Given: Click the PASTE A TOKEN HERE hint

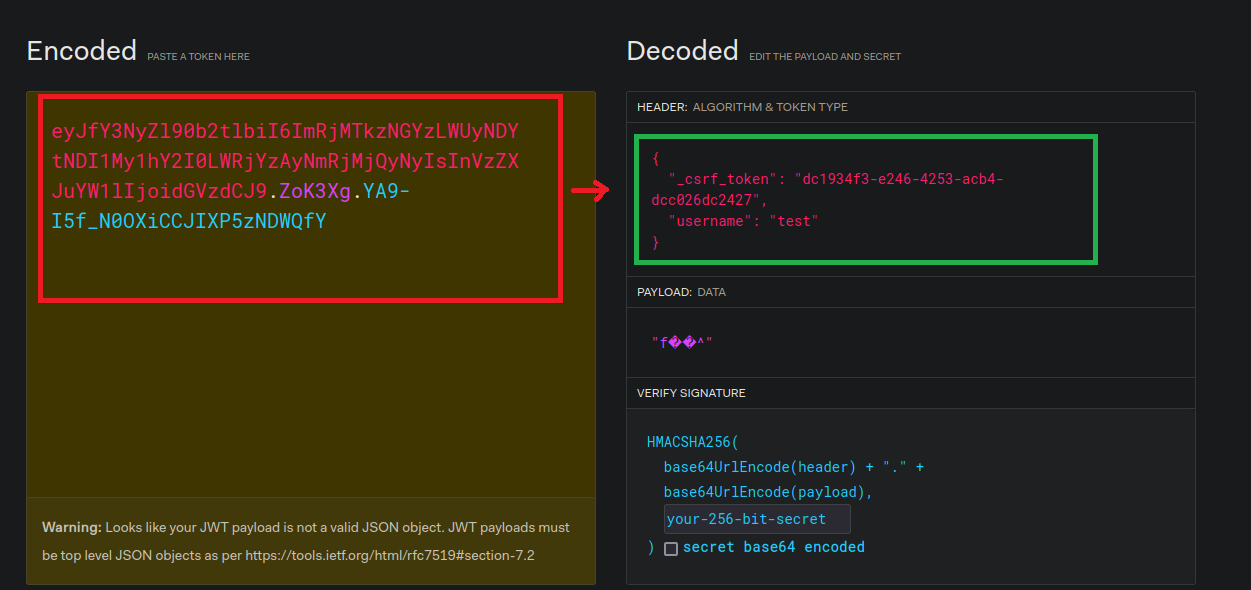Looking at the screenshot, I should (198, 57).
